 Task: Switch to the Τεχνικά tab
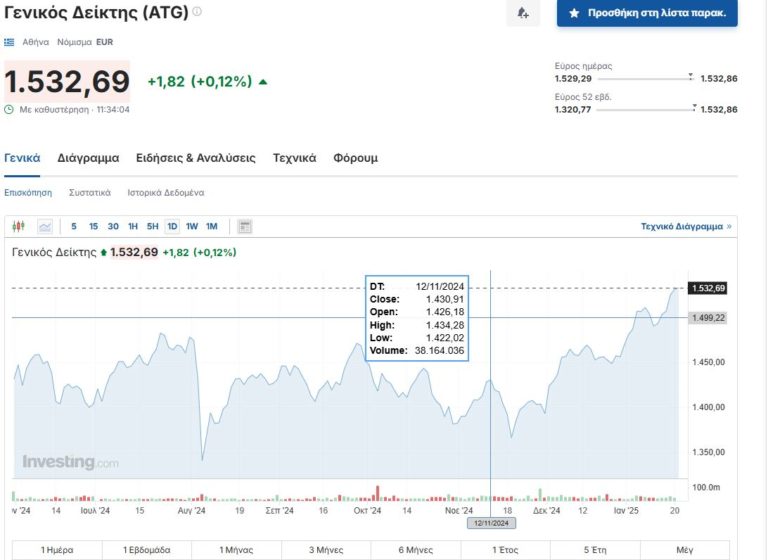point(294,158)
